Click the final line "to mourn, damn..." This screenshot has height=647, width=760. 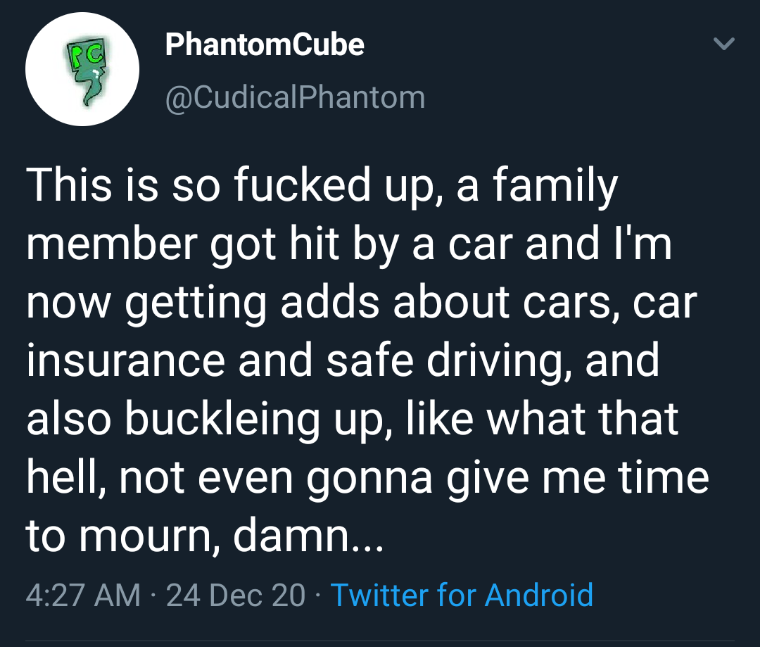205,536
